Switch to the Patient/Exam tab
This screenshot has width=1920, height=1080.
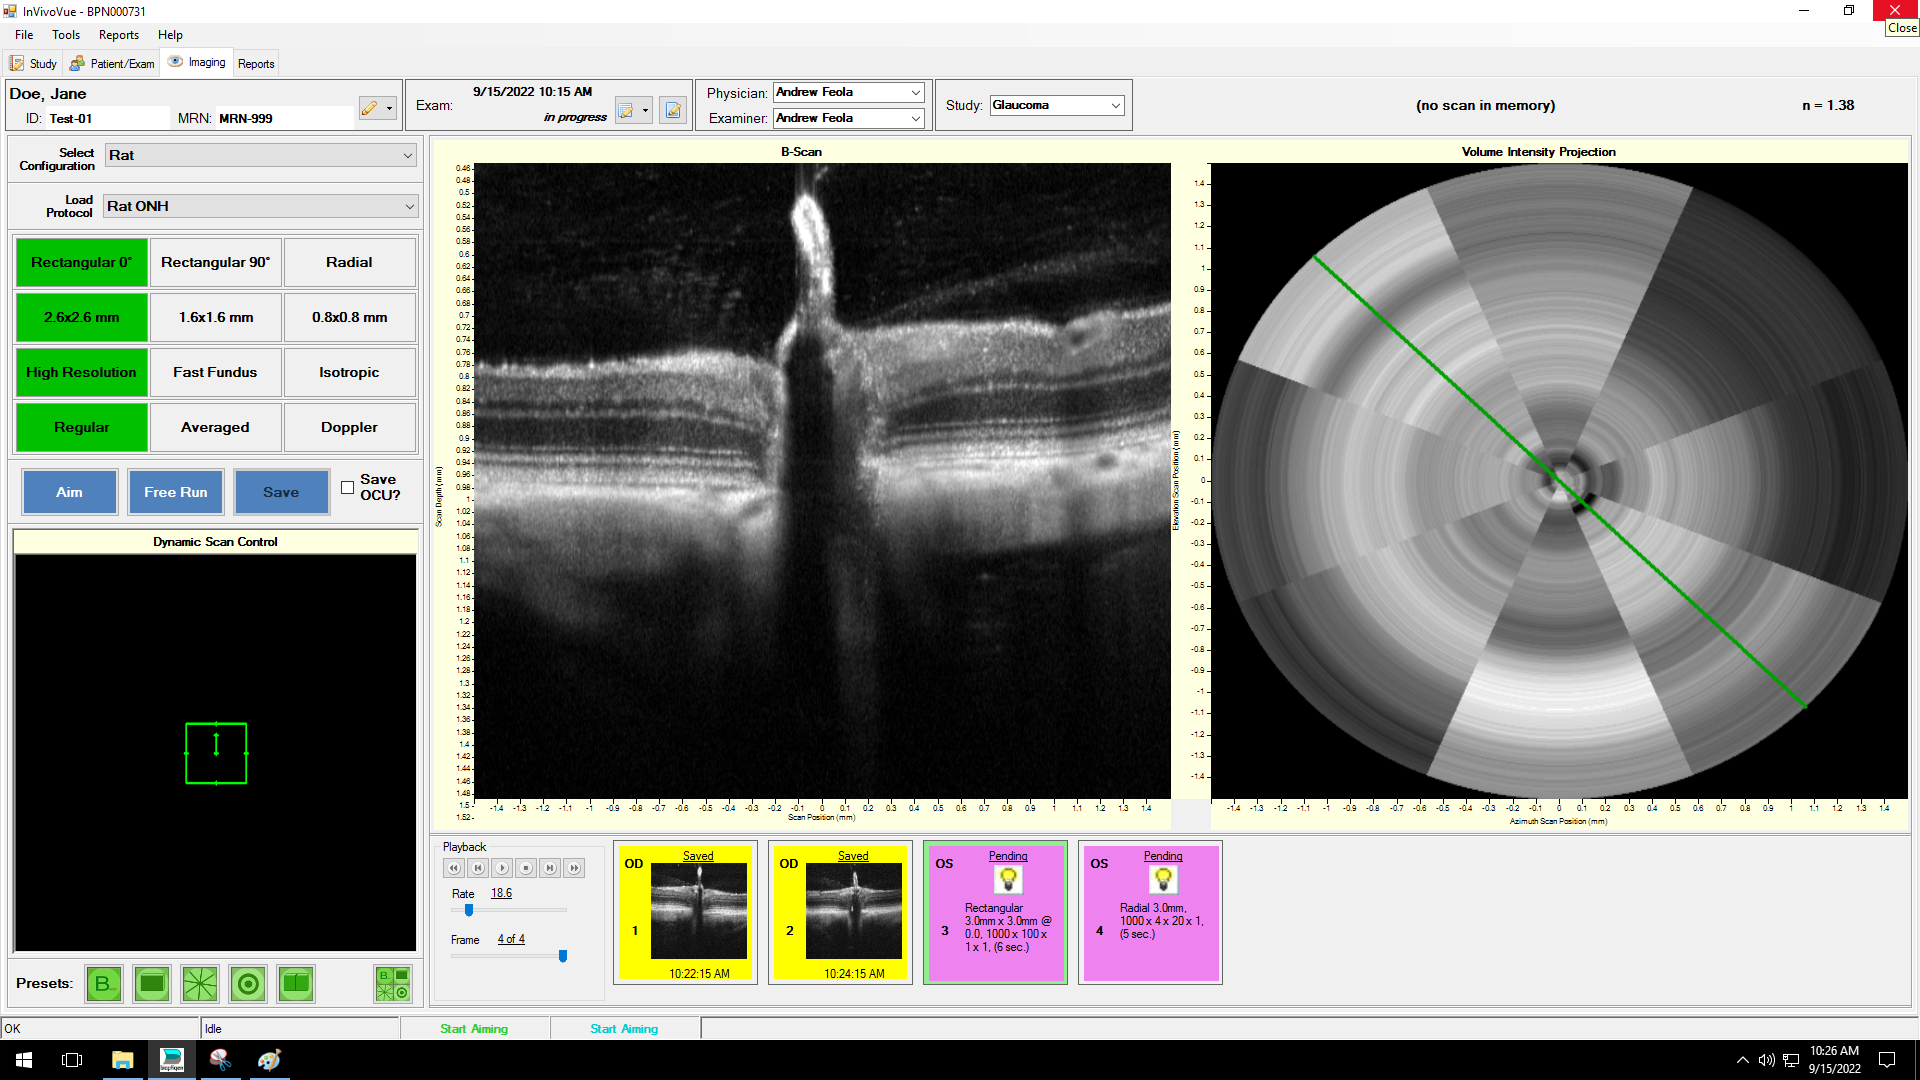(112, 63)
